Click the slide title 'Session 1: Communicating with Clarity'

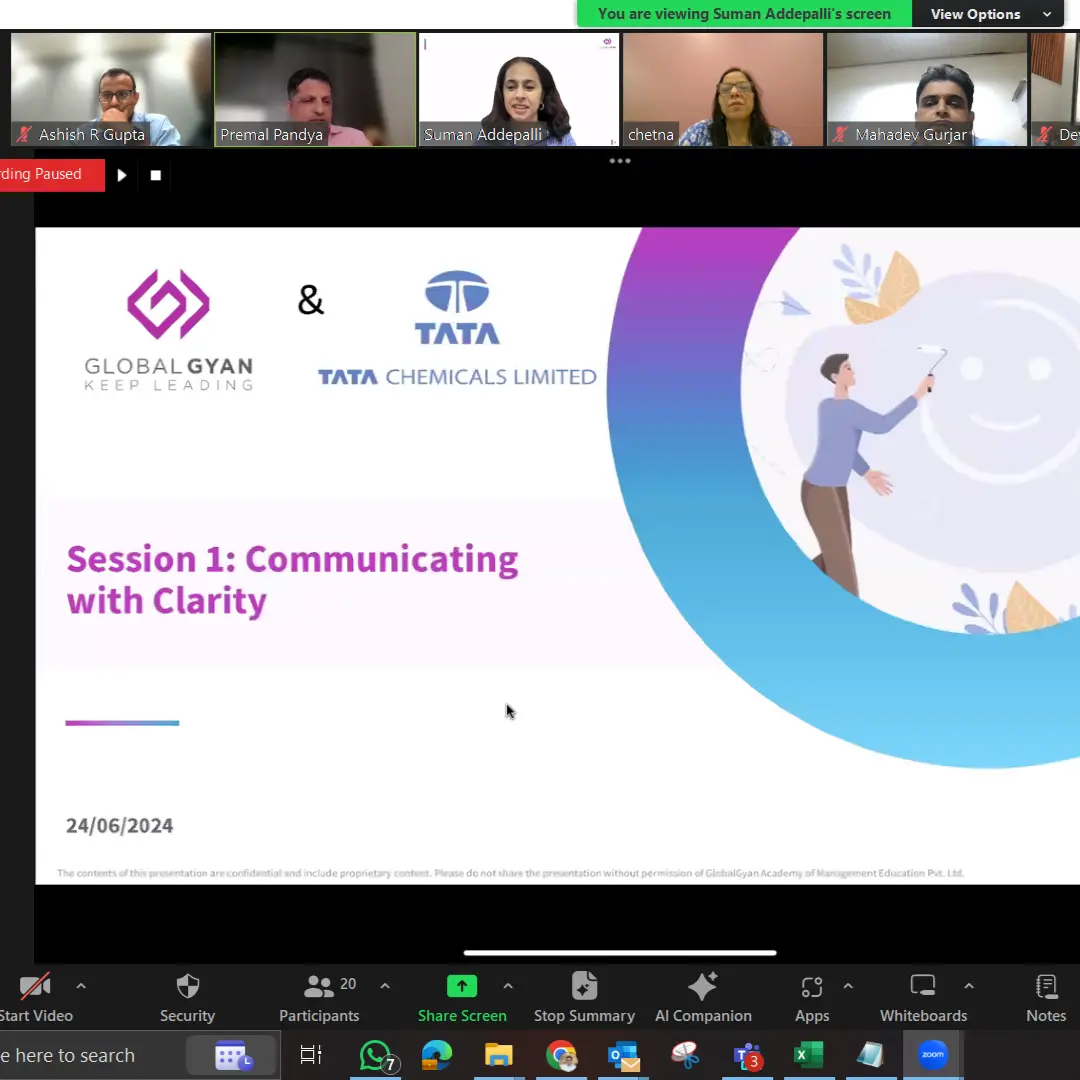coord(292,580)
